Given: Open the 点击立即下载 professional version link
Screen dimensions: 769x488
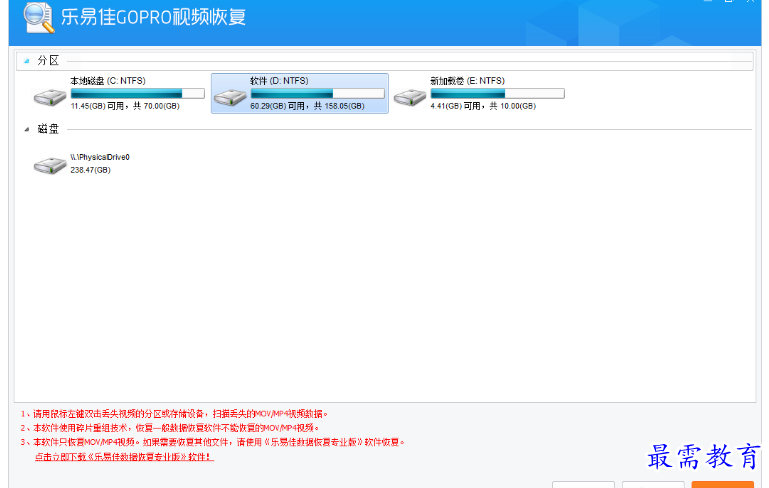Looking at the screenshot, I should [124, 457].
